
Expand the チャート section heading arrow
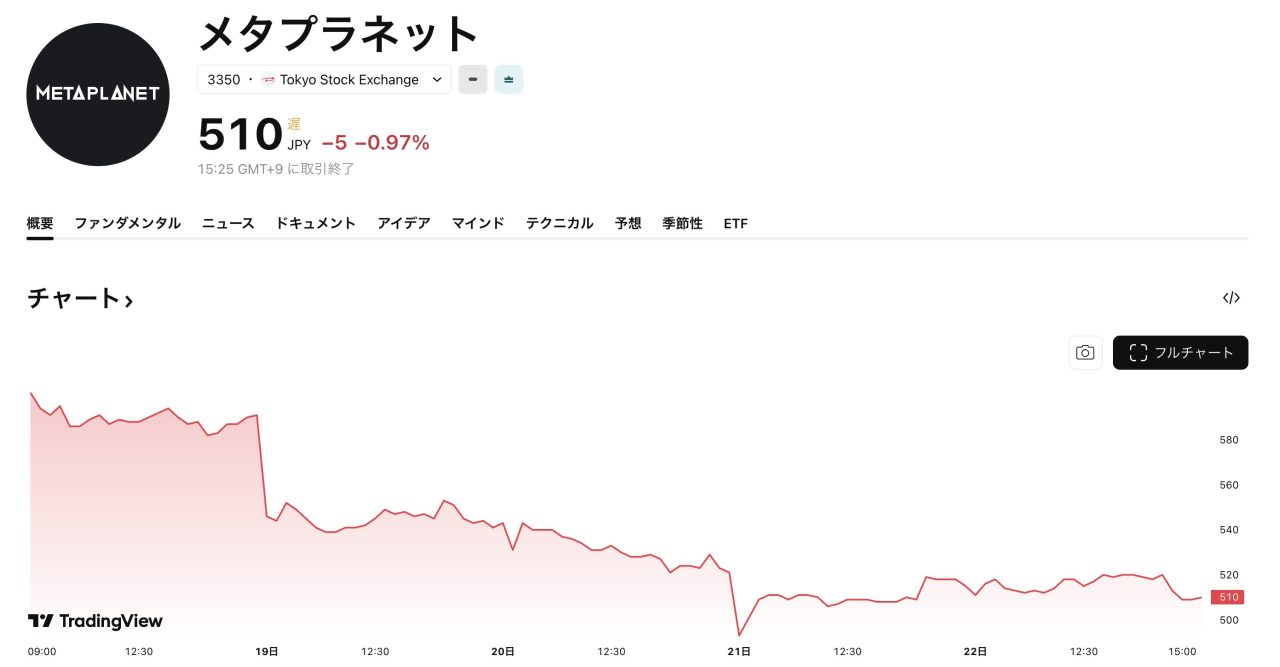pos(129,299)
